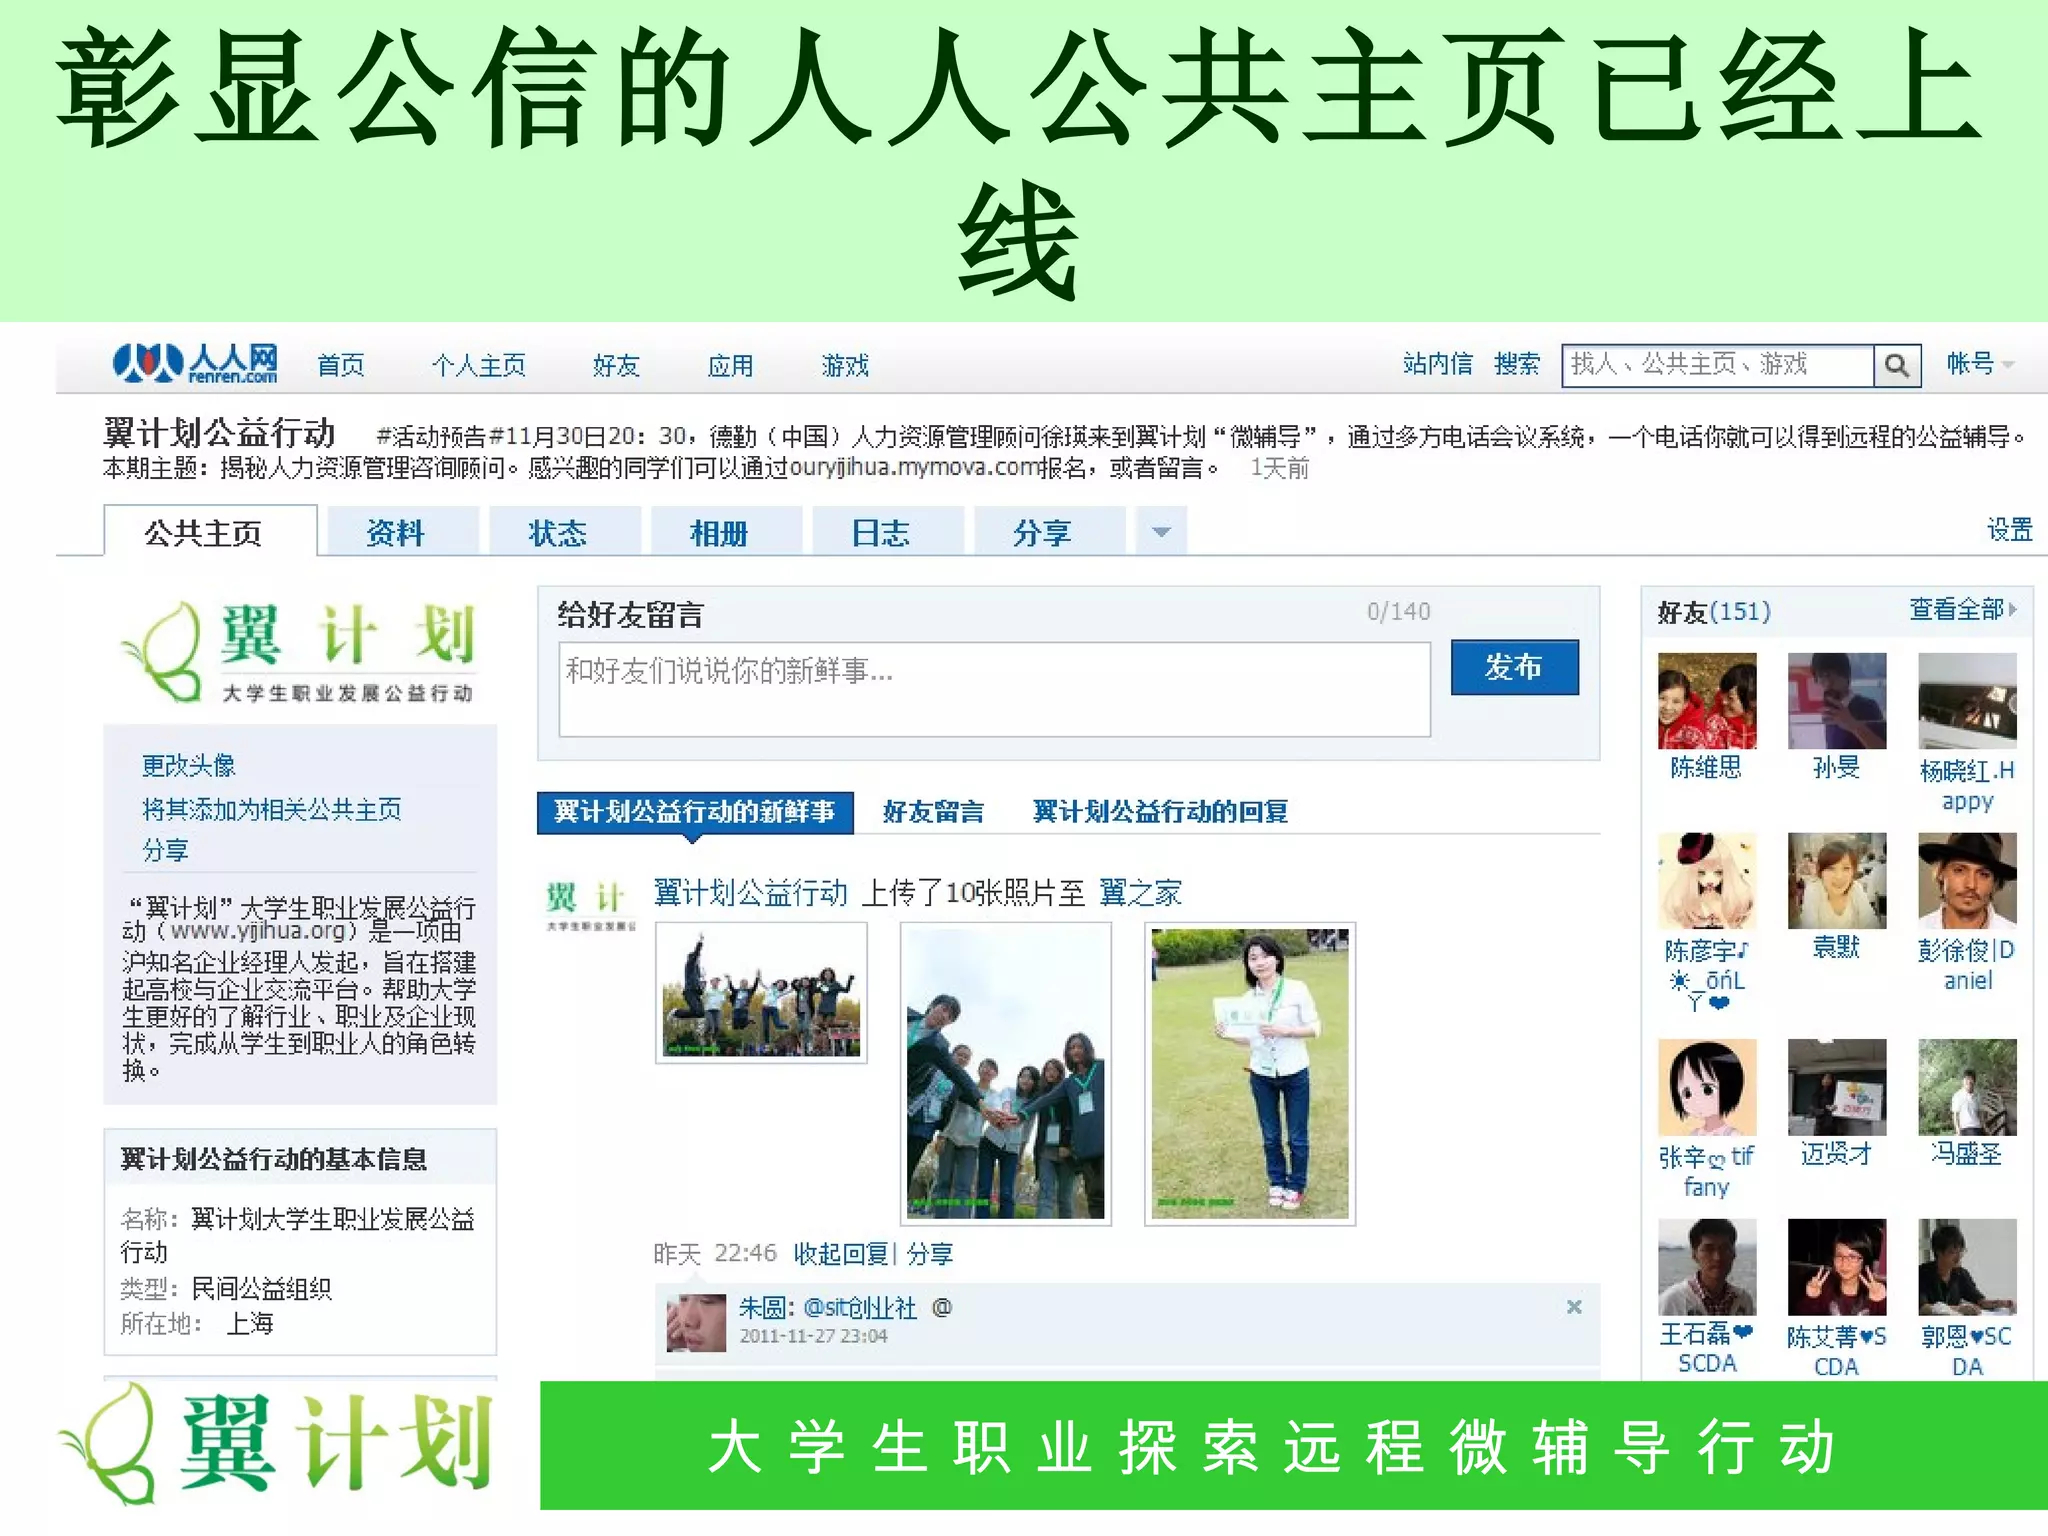Focus the 找人、公共主页、游戏 search field
This screenshot has width=2048, height=1536.
tap(1717, 365)
